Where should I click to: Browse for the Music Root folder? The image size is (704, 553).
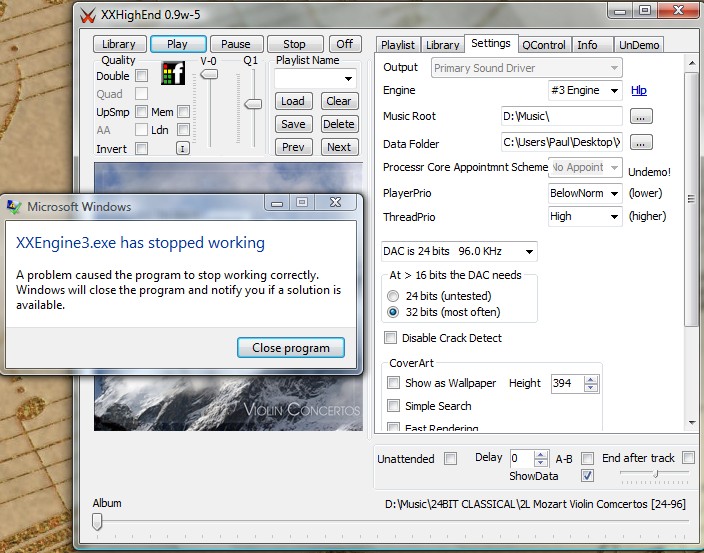click(641, 116)
